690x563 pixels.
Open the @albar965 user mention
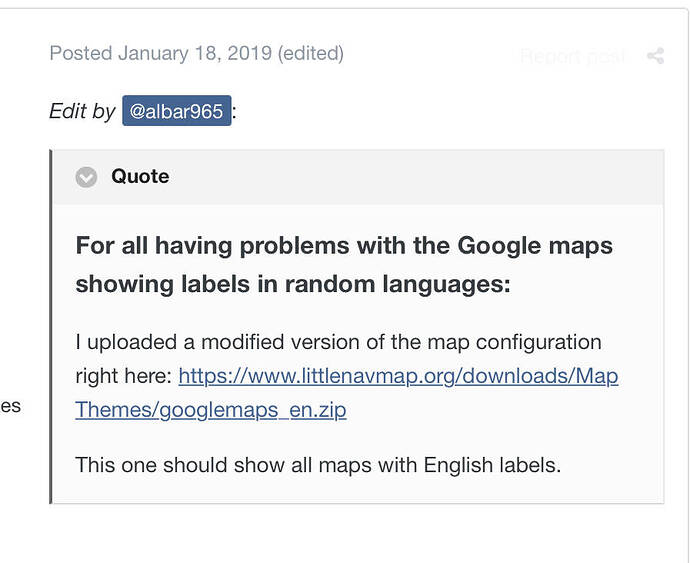[x=177, y=111]
